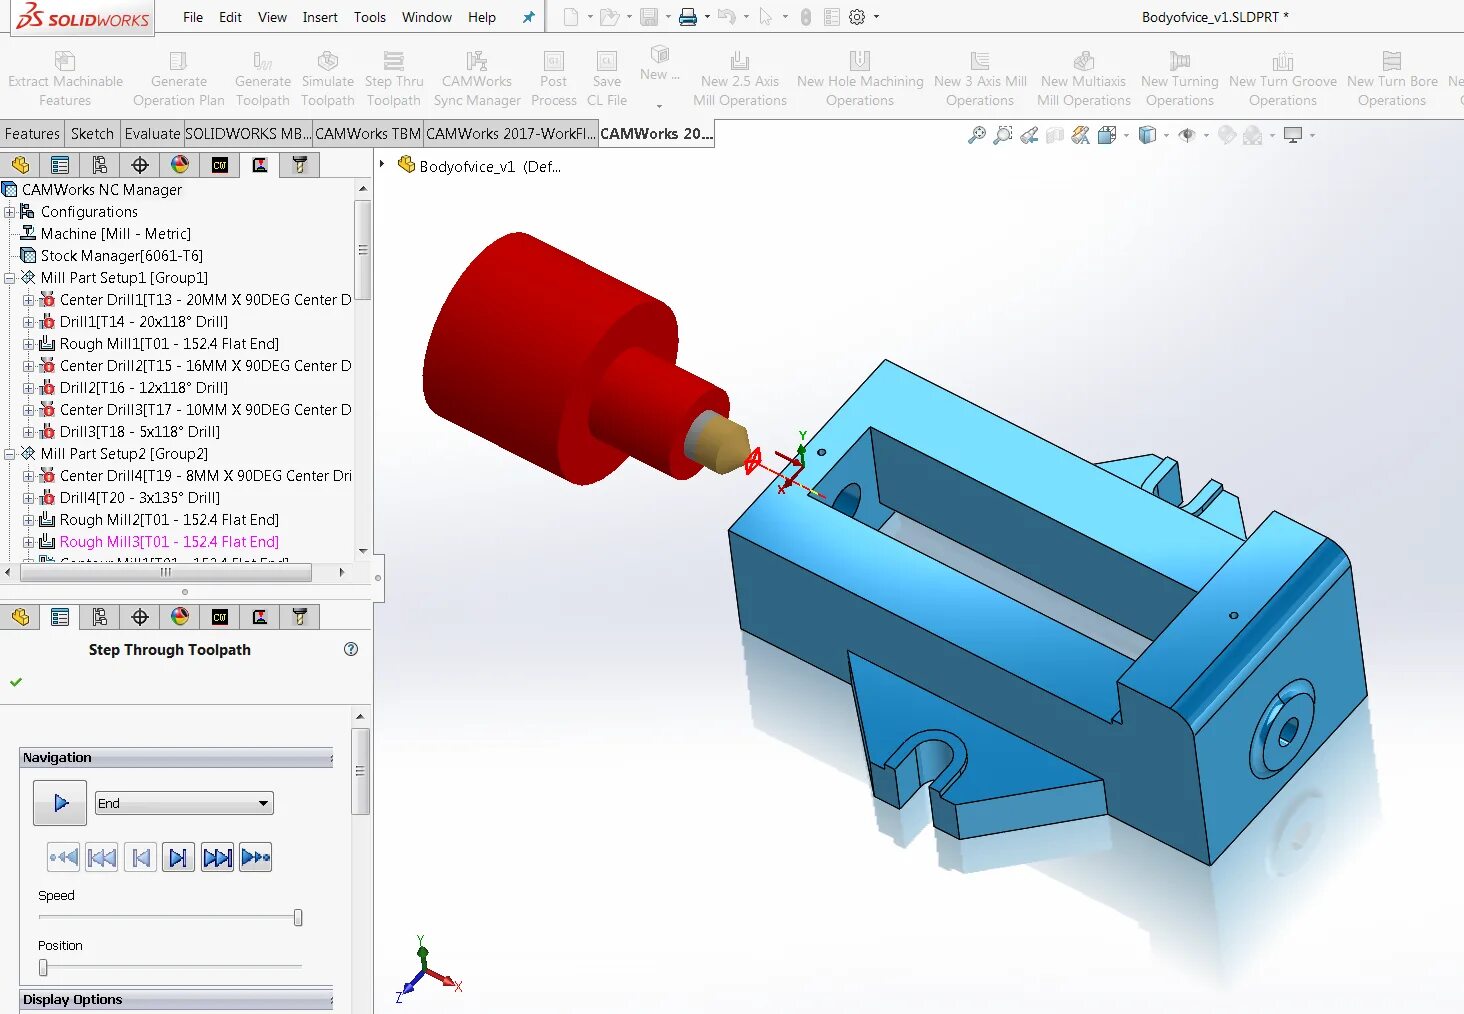Open the upper PropertyManager tab
Viewport: 1464px width, 1014px height.
coord(60,165)
